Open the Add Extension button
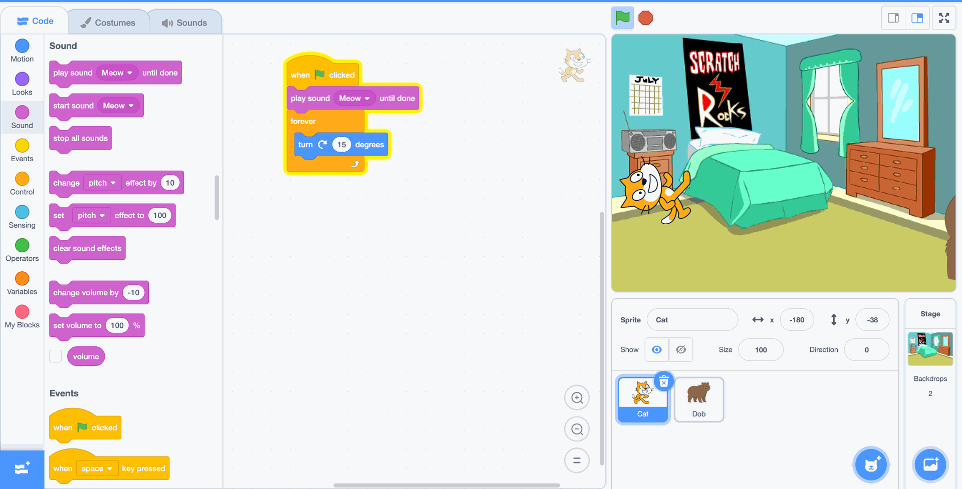Image resolution: width=962 pixels, height=489 pixels. pos(22,467)
